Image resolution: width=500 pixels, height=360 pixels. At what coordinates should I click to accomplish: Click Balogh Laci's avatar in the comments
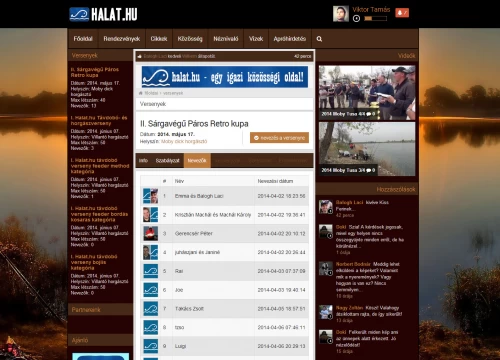tap(326, 207)
